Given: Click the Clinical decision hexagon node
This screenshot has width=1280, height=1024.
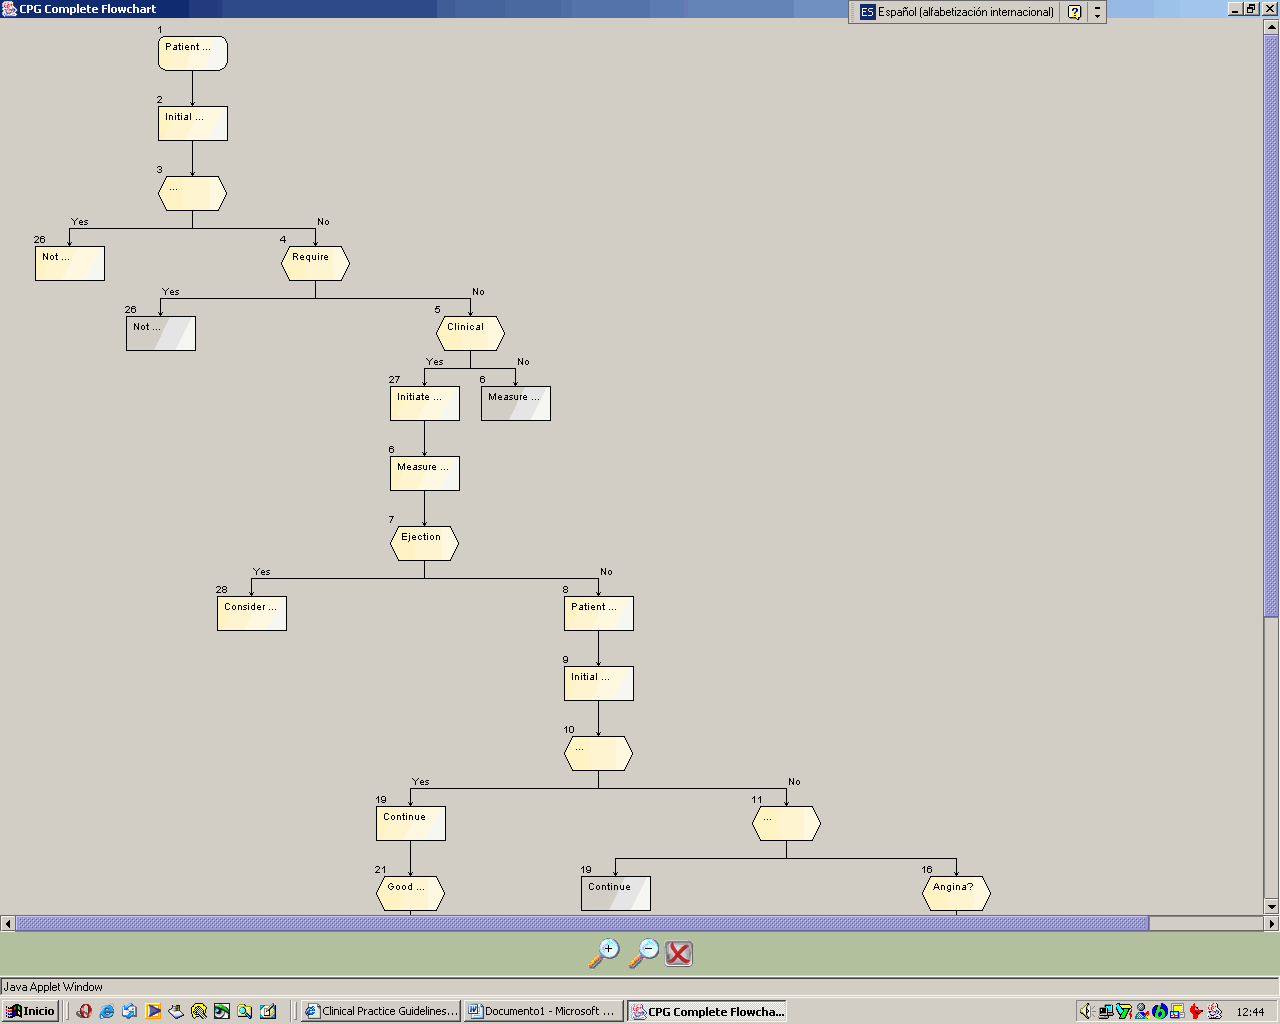Looking at the screenshot, I should 470,333.
